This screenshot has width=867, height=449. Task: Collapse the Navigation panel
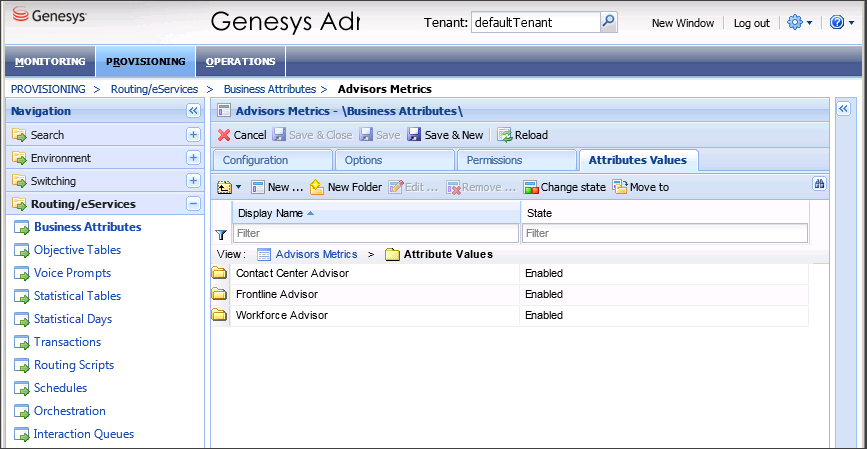pyautogui.click(x=193, y=111)
